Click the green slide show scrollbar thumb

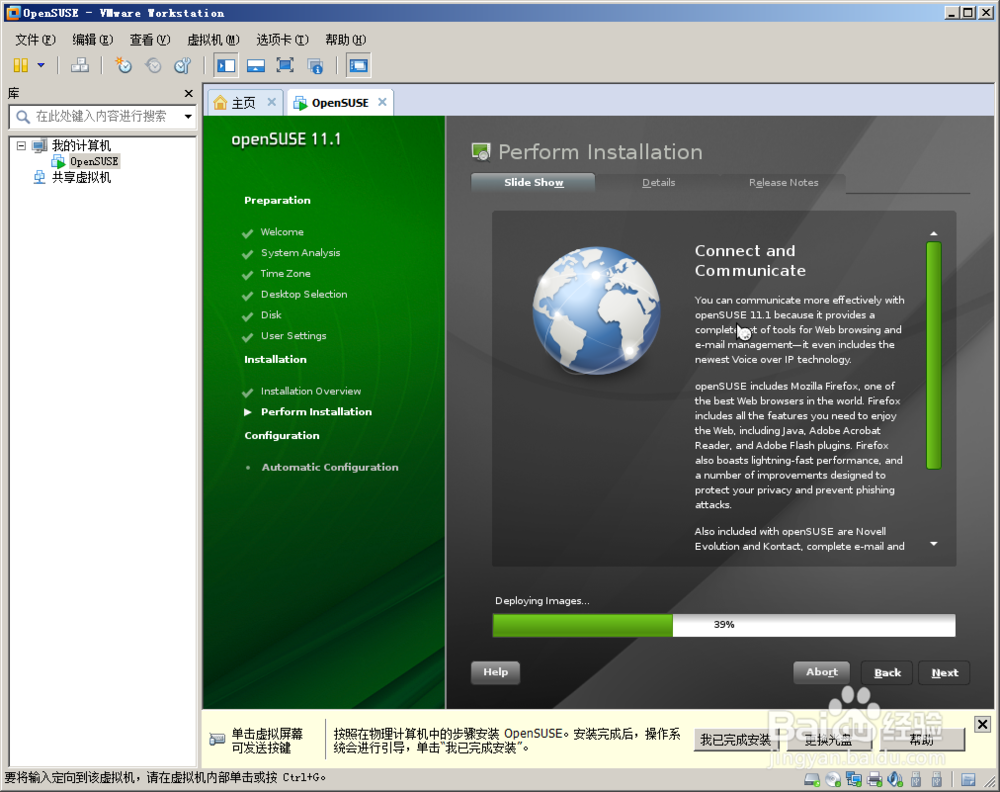pos(934,356)
